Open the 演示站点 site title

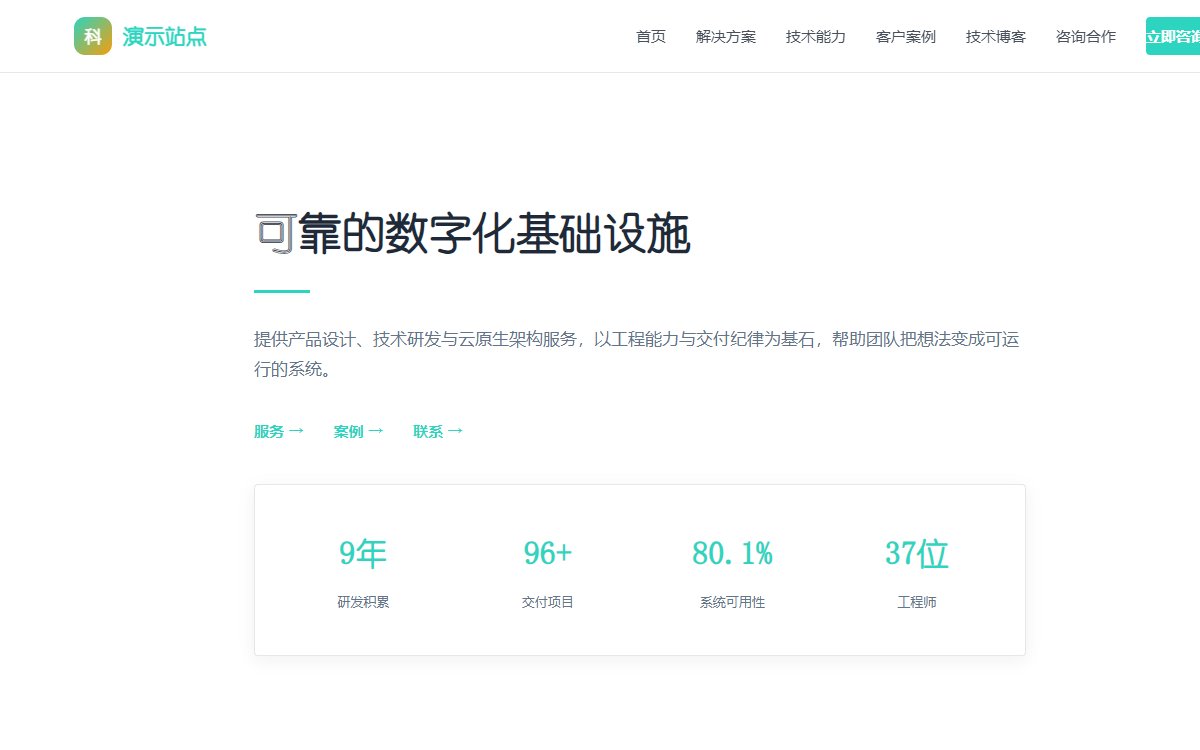click(165, 37)
